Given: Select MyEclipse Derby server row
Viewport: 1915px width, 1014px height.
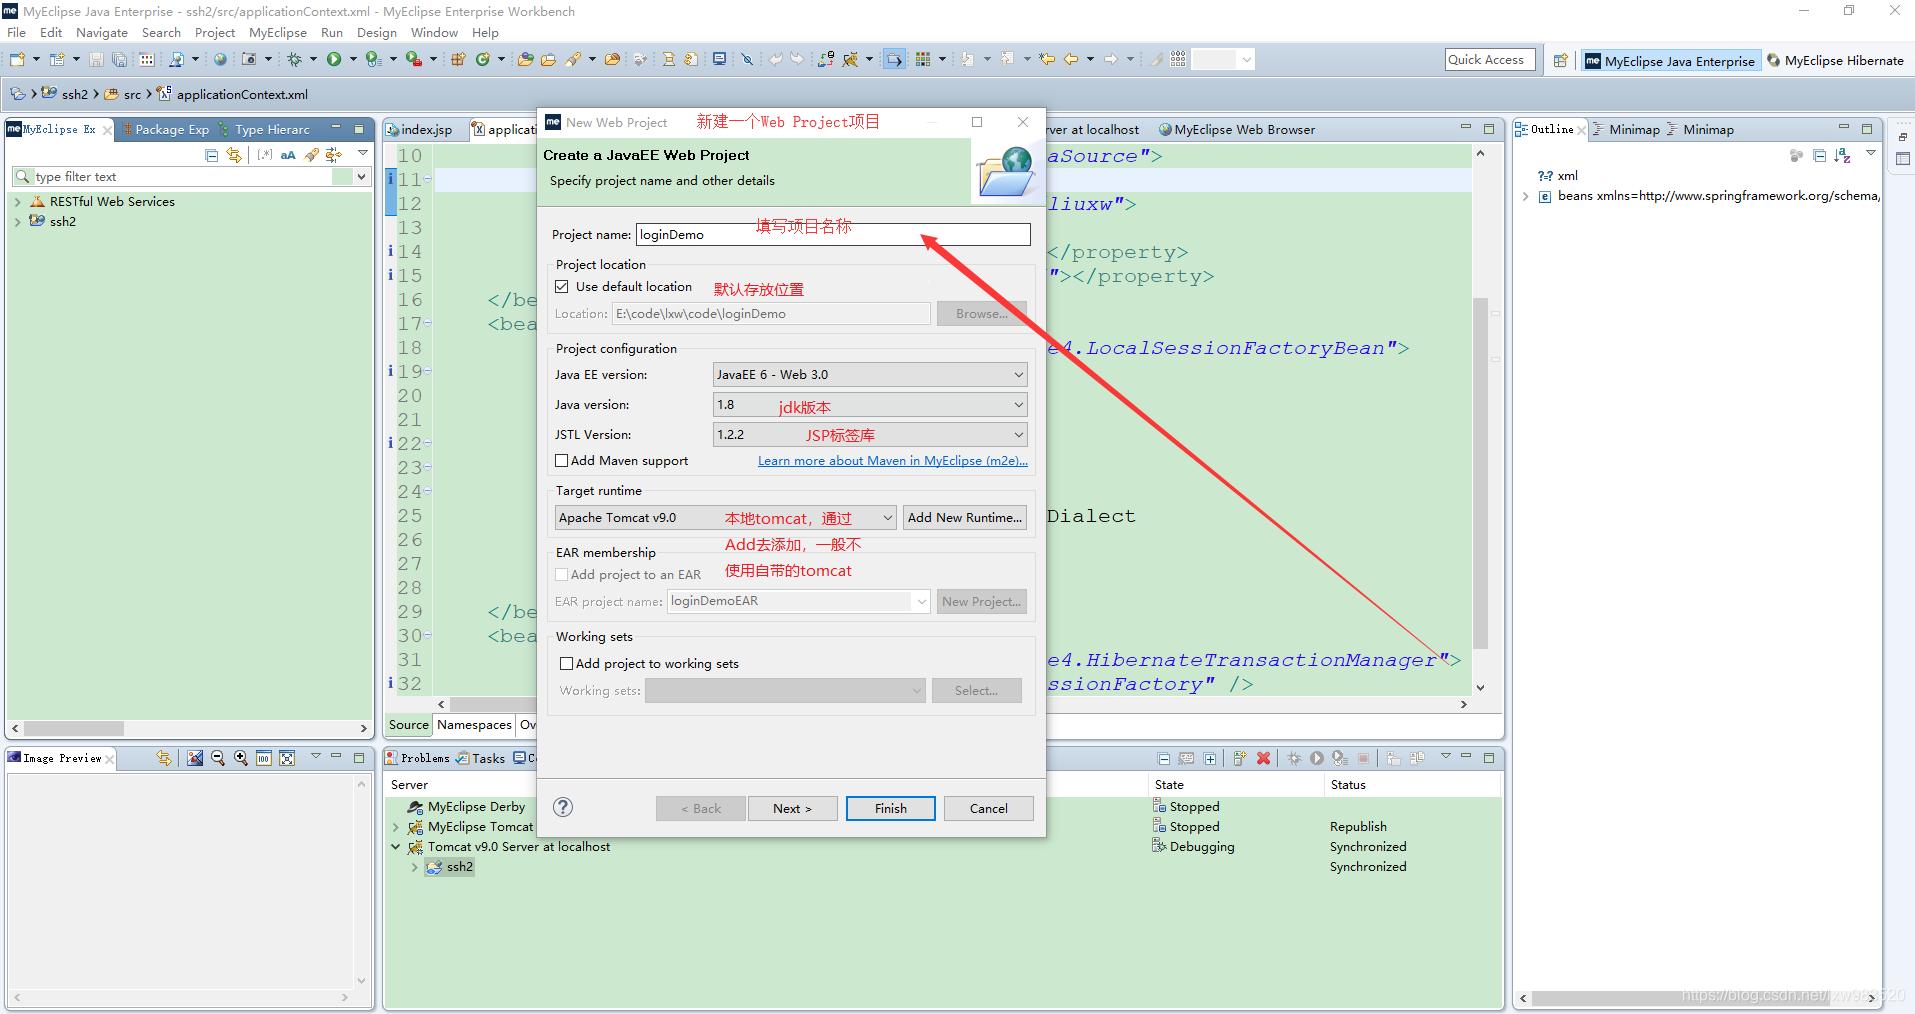Looking at the screenshot, I should pyautogui.click(x=476, y=807).
